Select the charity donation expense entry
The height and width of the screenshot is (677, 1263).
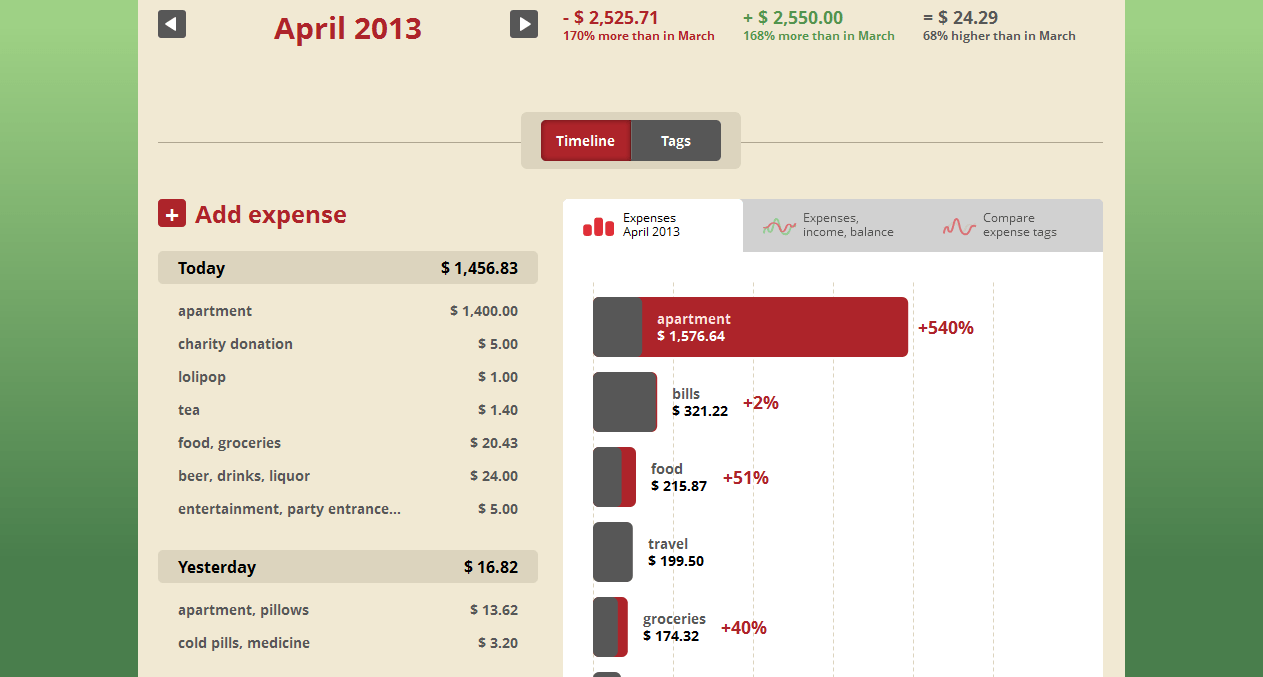[x=348, y=343]
